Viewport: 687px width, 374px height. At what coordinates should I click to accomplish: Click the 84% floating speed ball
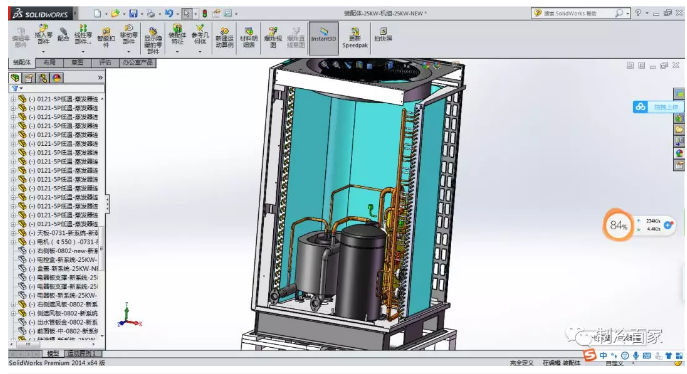[618, 225]
